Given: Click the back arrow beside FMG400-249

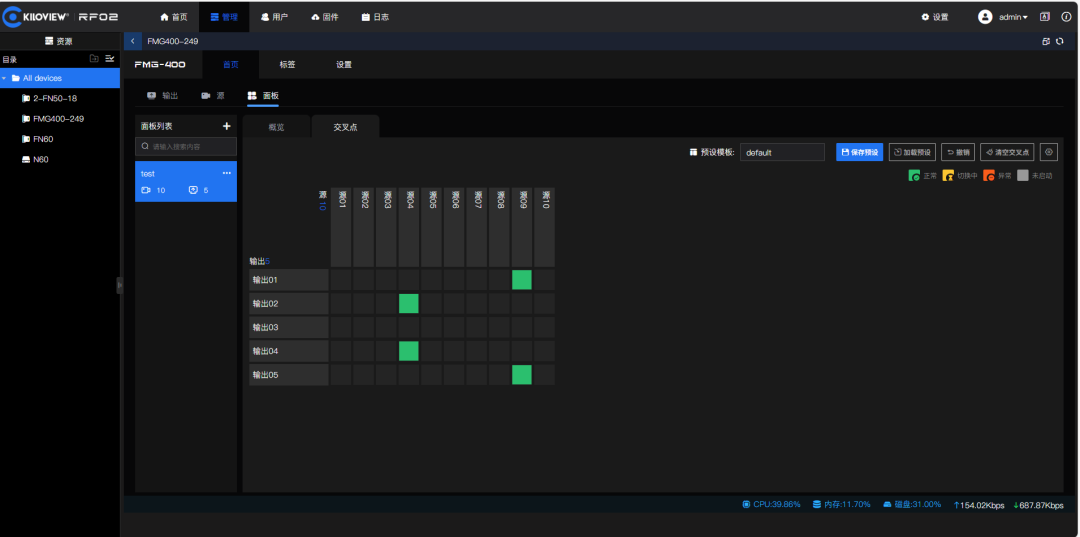Looking at the screenshot, I should click(133, 41).
